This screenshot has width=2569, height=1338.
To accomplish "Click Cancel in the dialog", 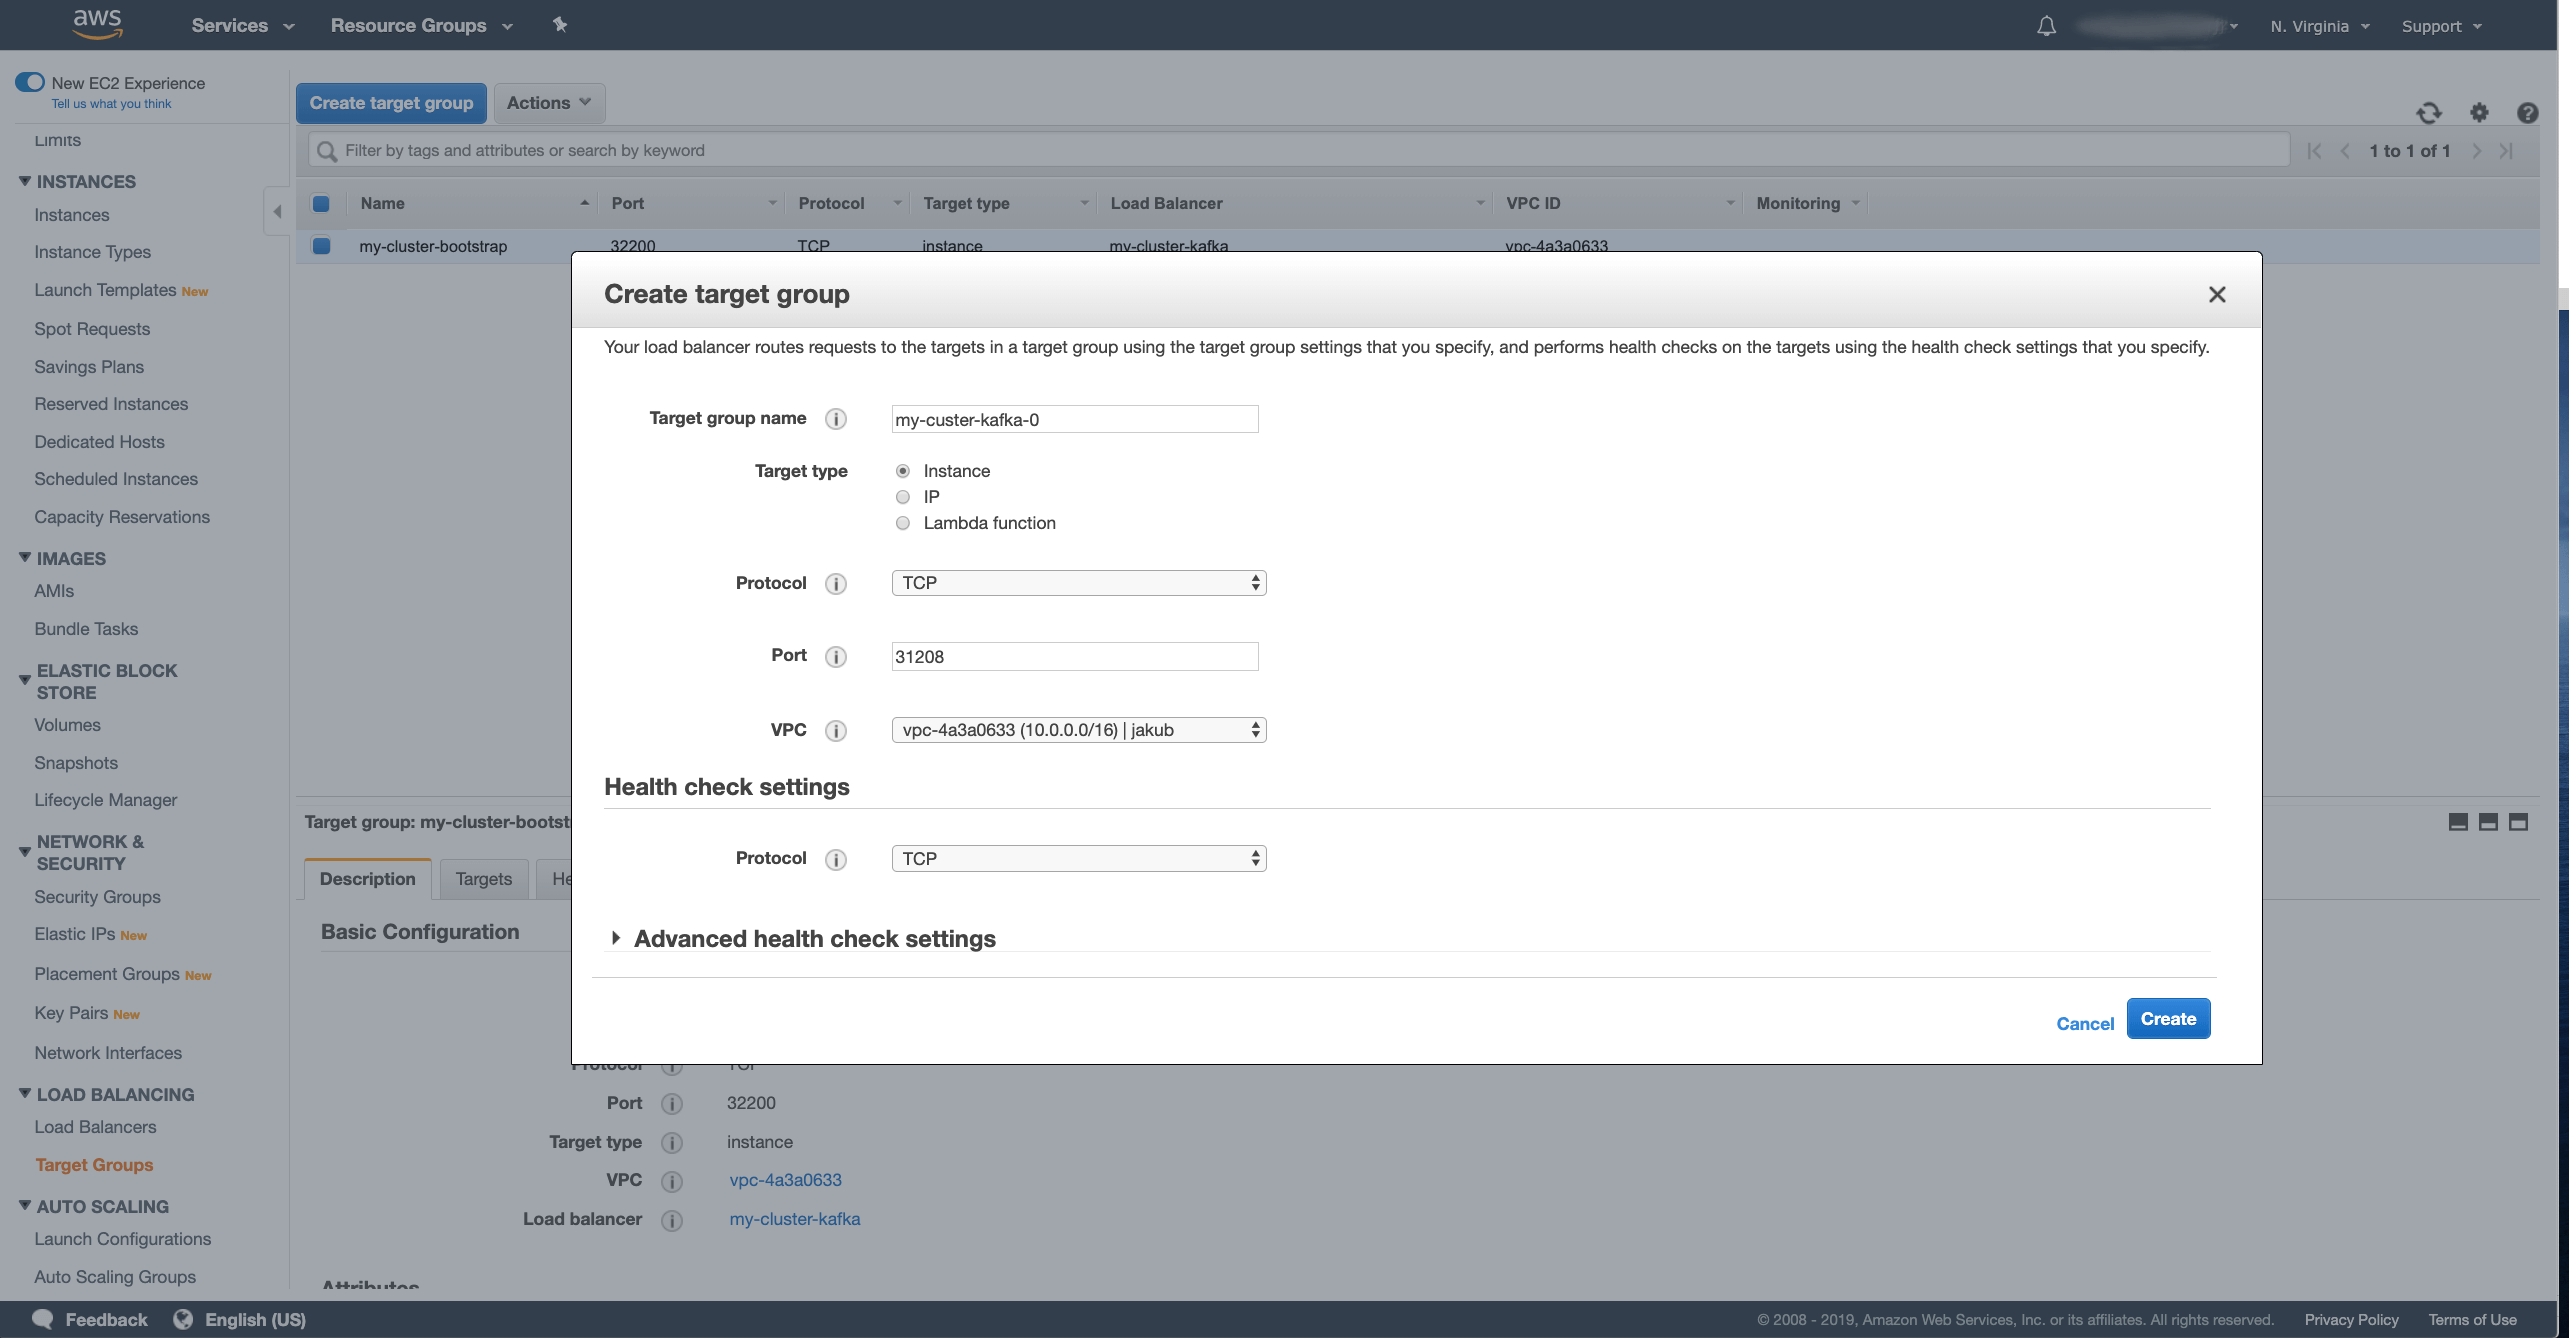I will click(2085, 1023).
